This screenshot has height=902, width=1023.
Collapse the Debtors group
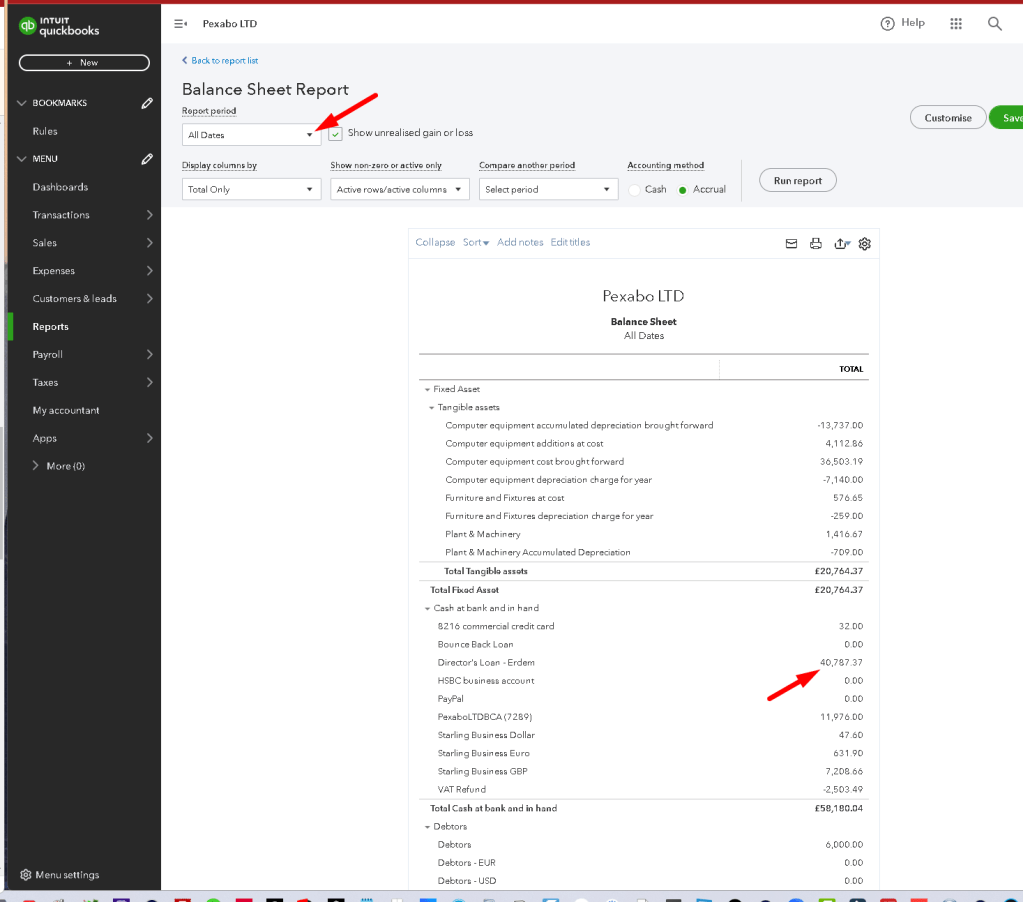[427, 827]
